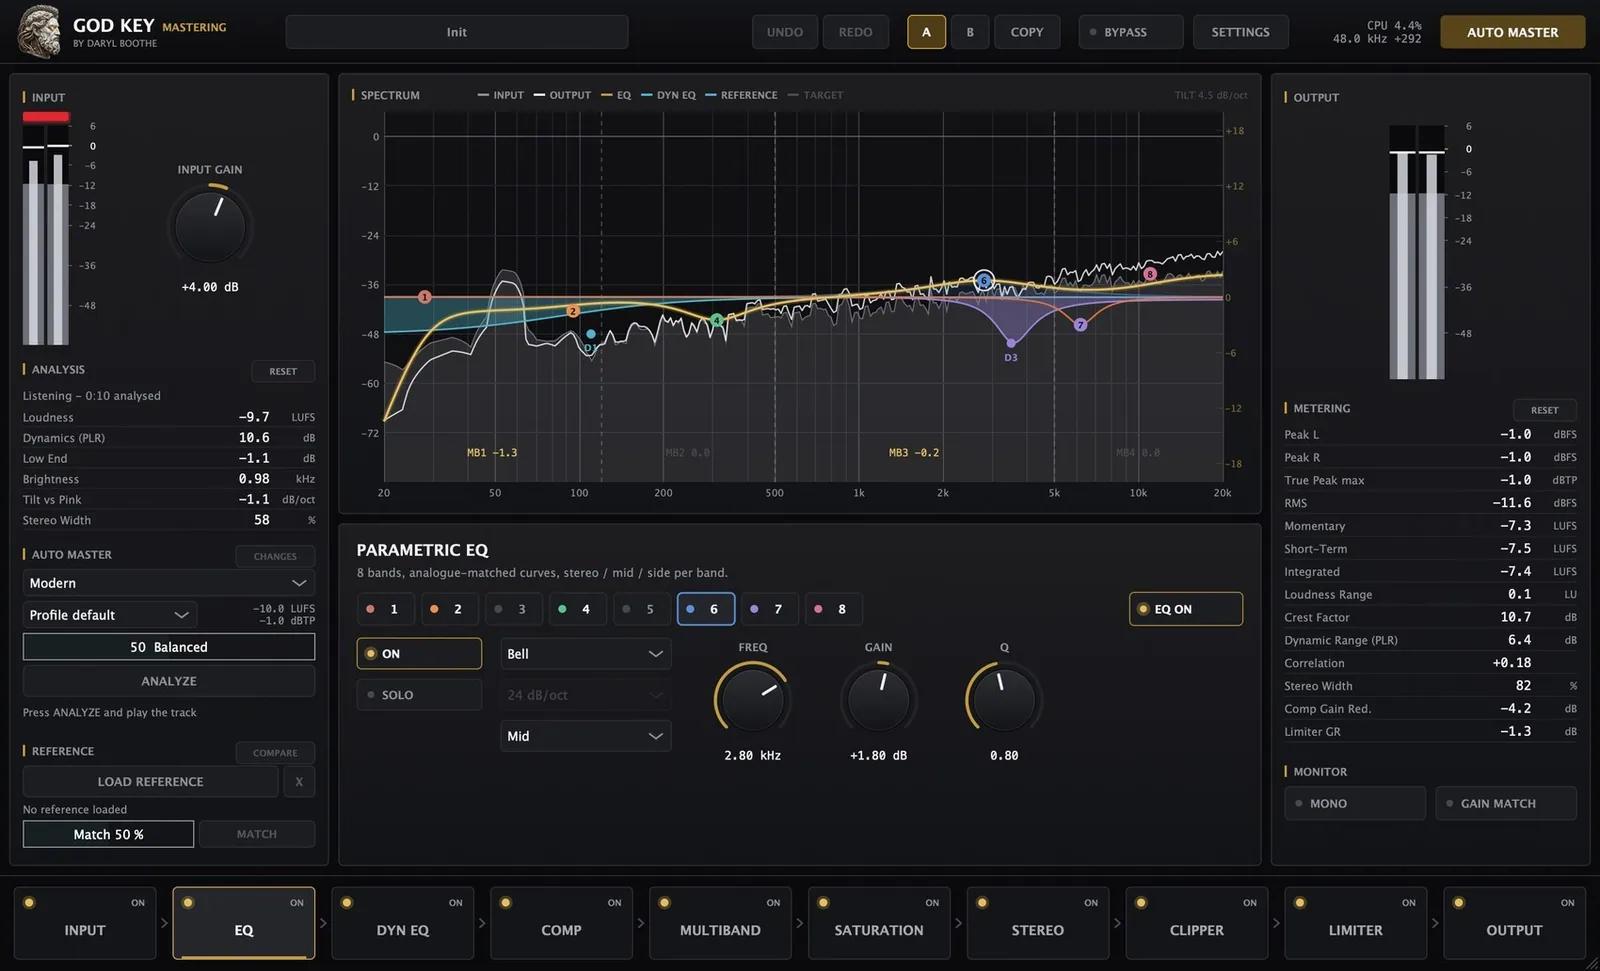Open the Profile default dropdown

(x=110, y=615)
